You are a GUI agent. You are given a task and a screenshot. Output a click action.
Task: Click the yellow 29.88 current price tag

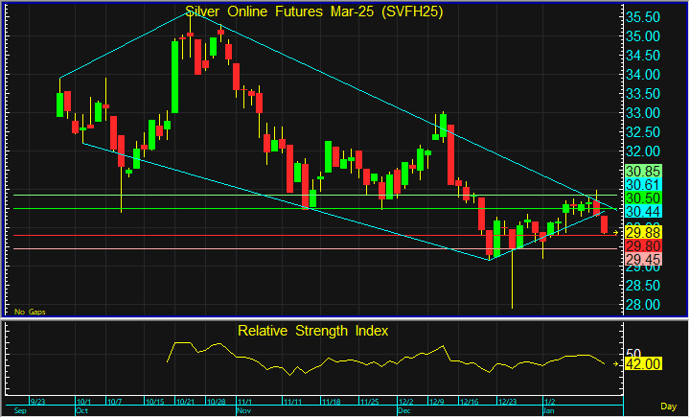643,233
